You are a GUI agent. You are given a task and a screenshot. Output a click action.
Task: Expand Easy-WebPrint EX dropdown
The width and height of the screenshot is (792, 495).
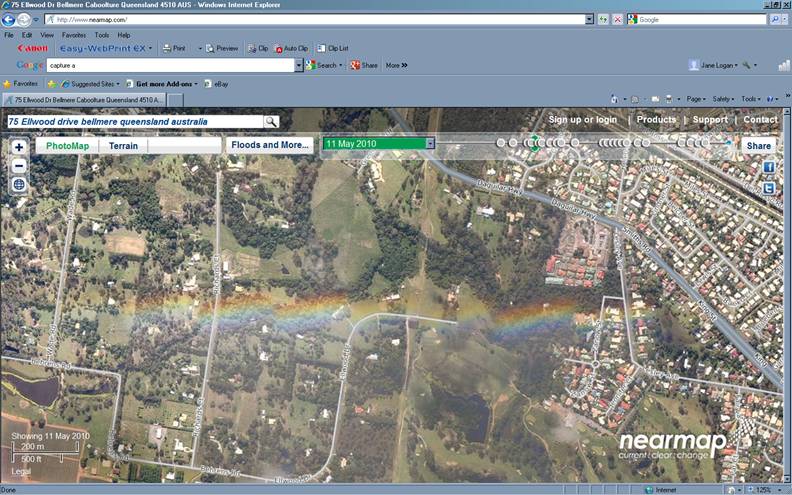click(x=149, y=48)
